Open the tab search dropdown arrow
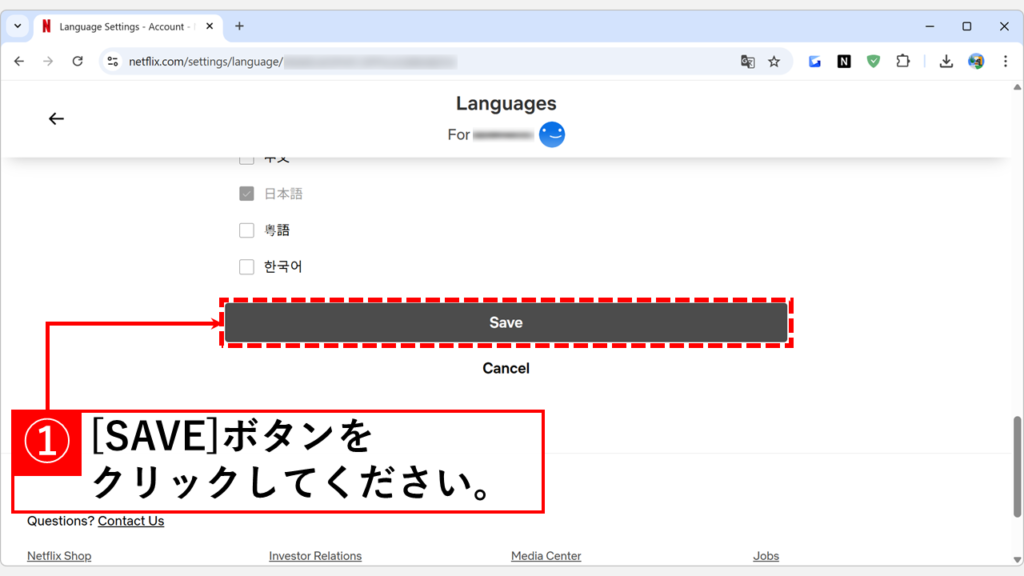1024x576 pixels. [18, 26]
